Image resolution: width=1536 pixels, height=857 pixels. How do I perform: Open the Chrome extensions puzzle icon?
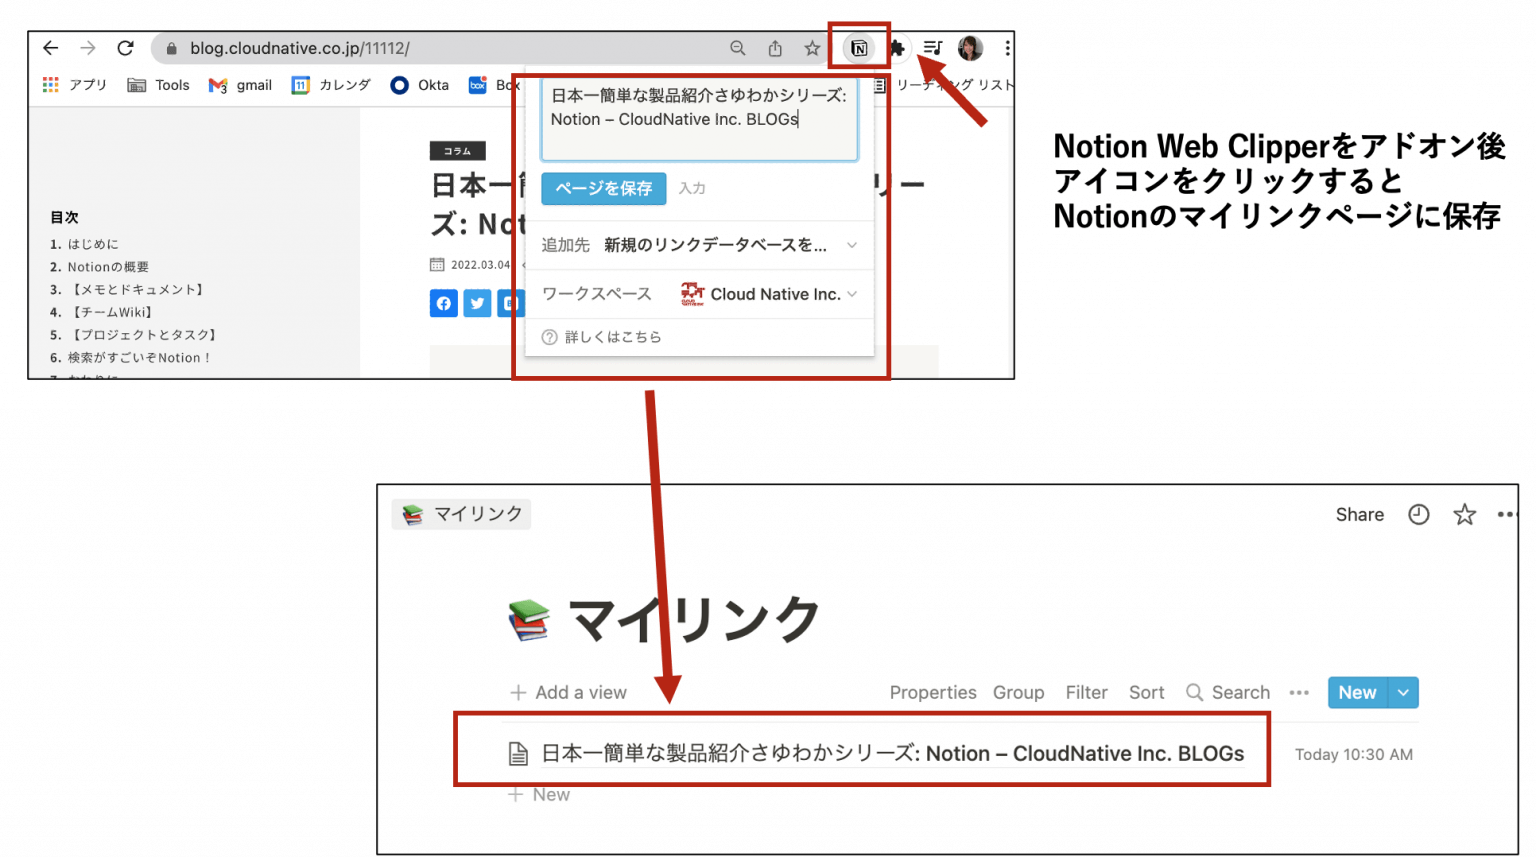point(897,47)
